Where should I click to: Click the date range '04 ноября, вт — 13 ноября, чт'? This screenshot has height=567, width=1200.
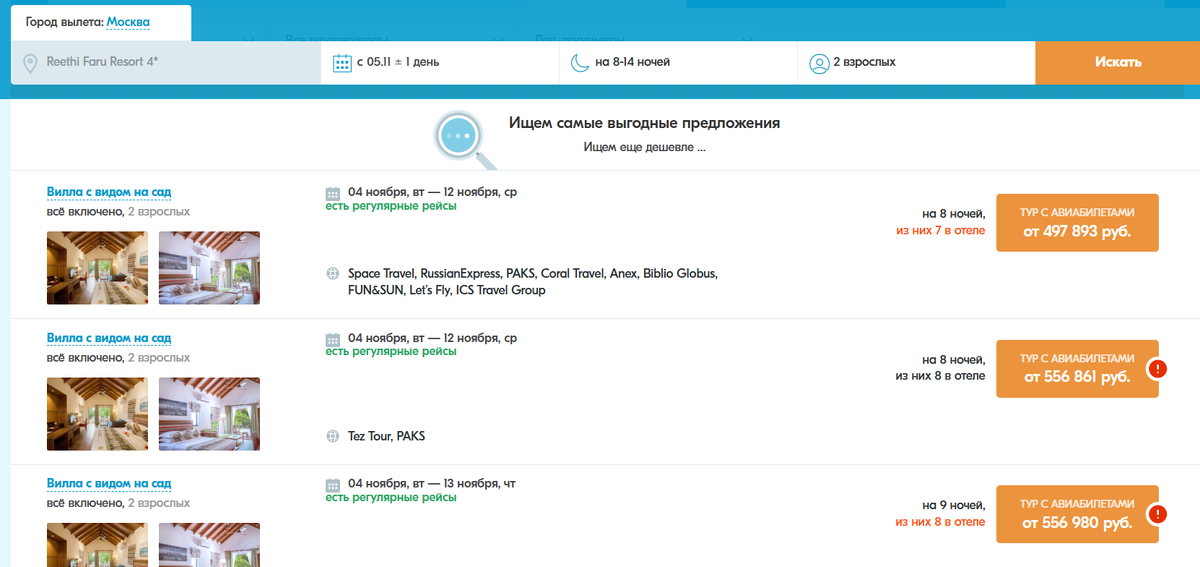(x=432, y=484)
